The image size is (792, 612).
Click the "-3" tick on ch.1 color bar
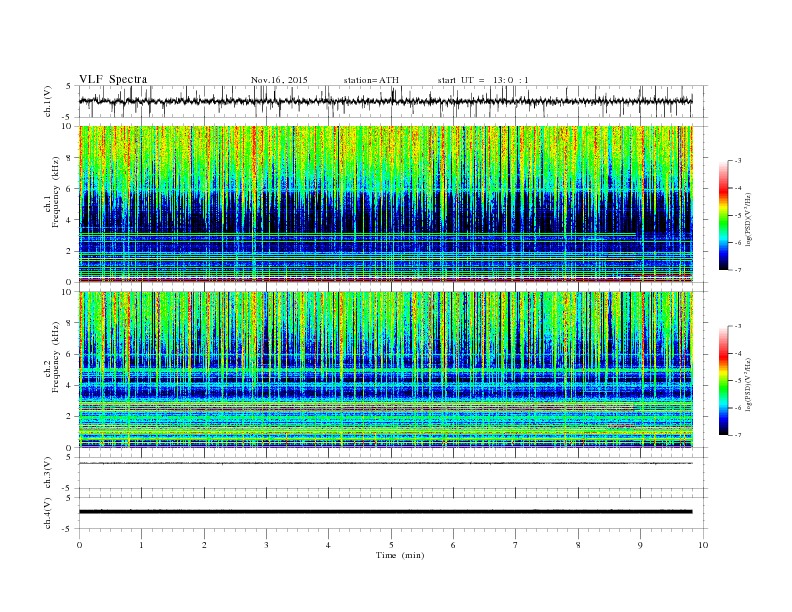click(738, 161)
